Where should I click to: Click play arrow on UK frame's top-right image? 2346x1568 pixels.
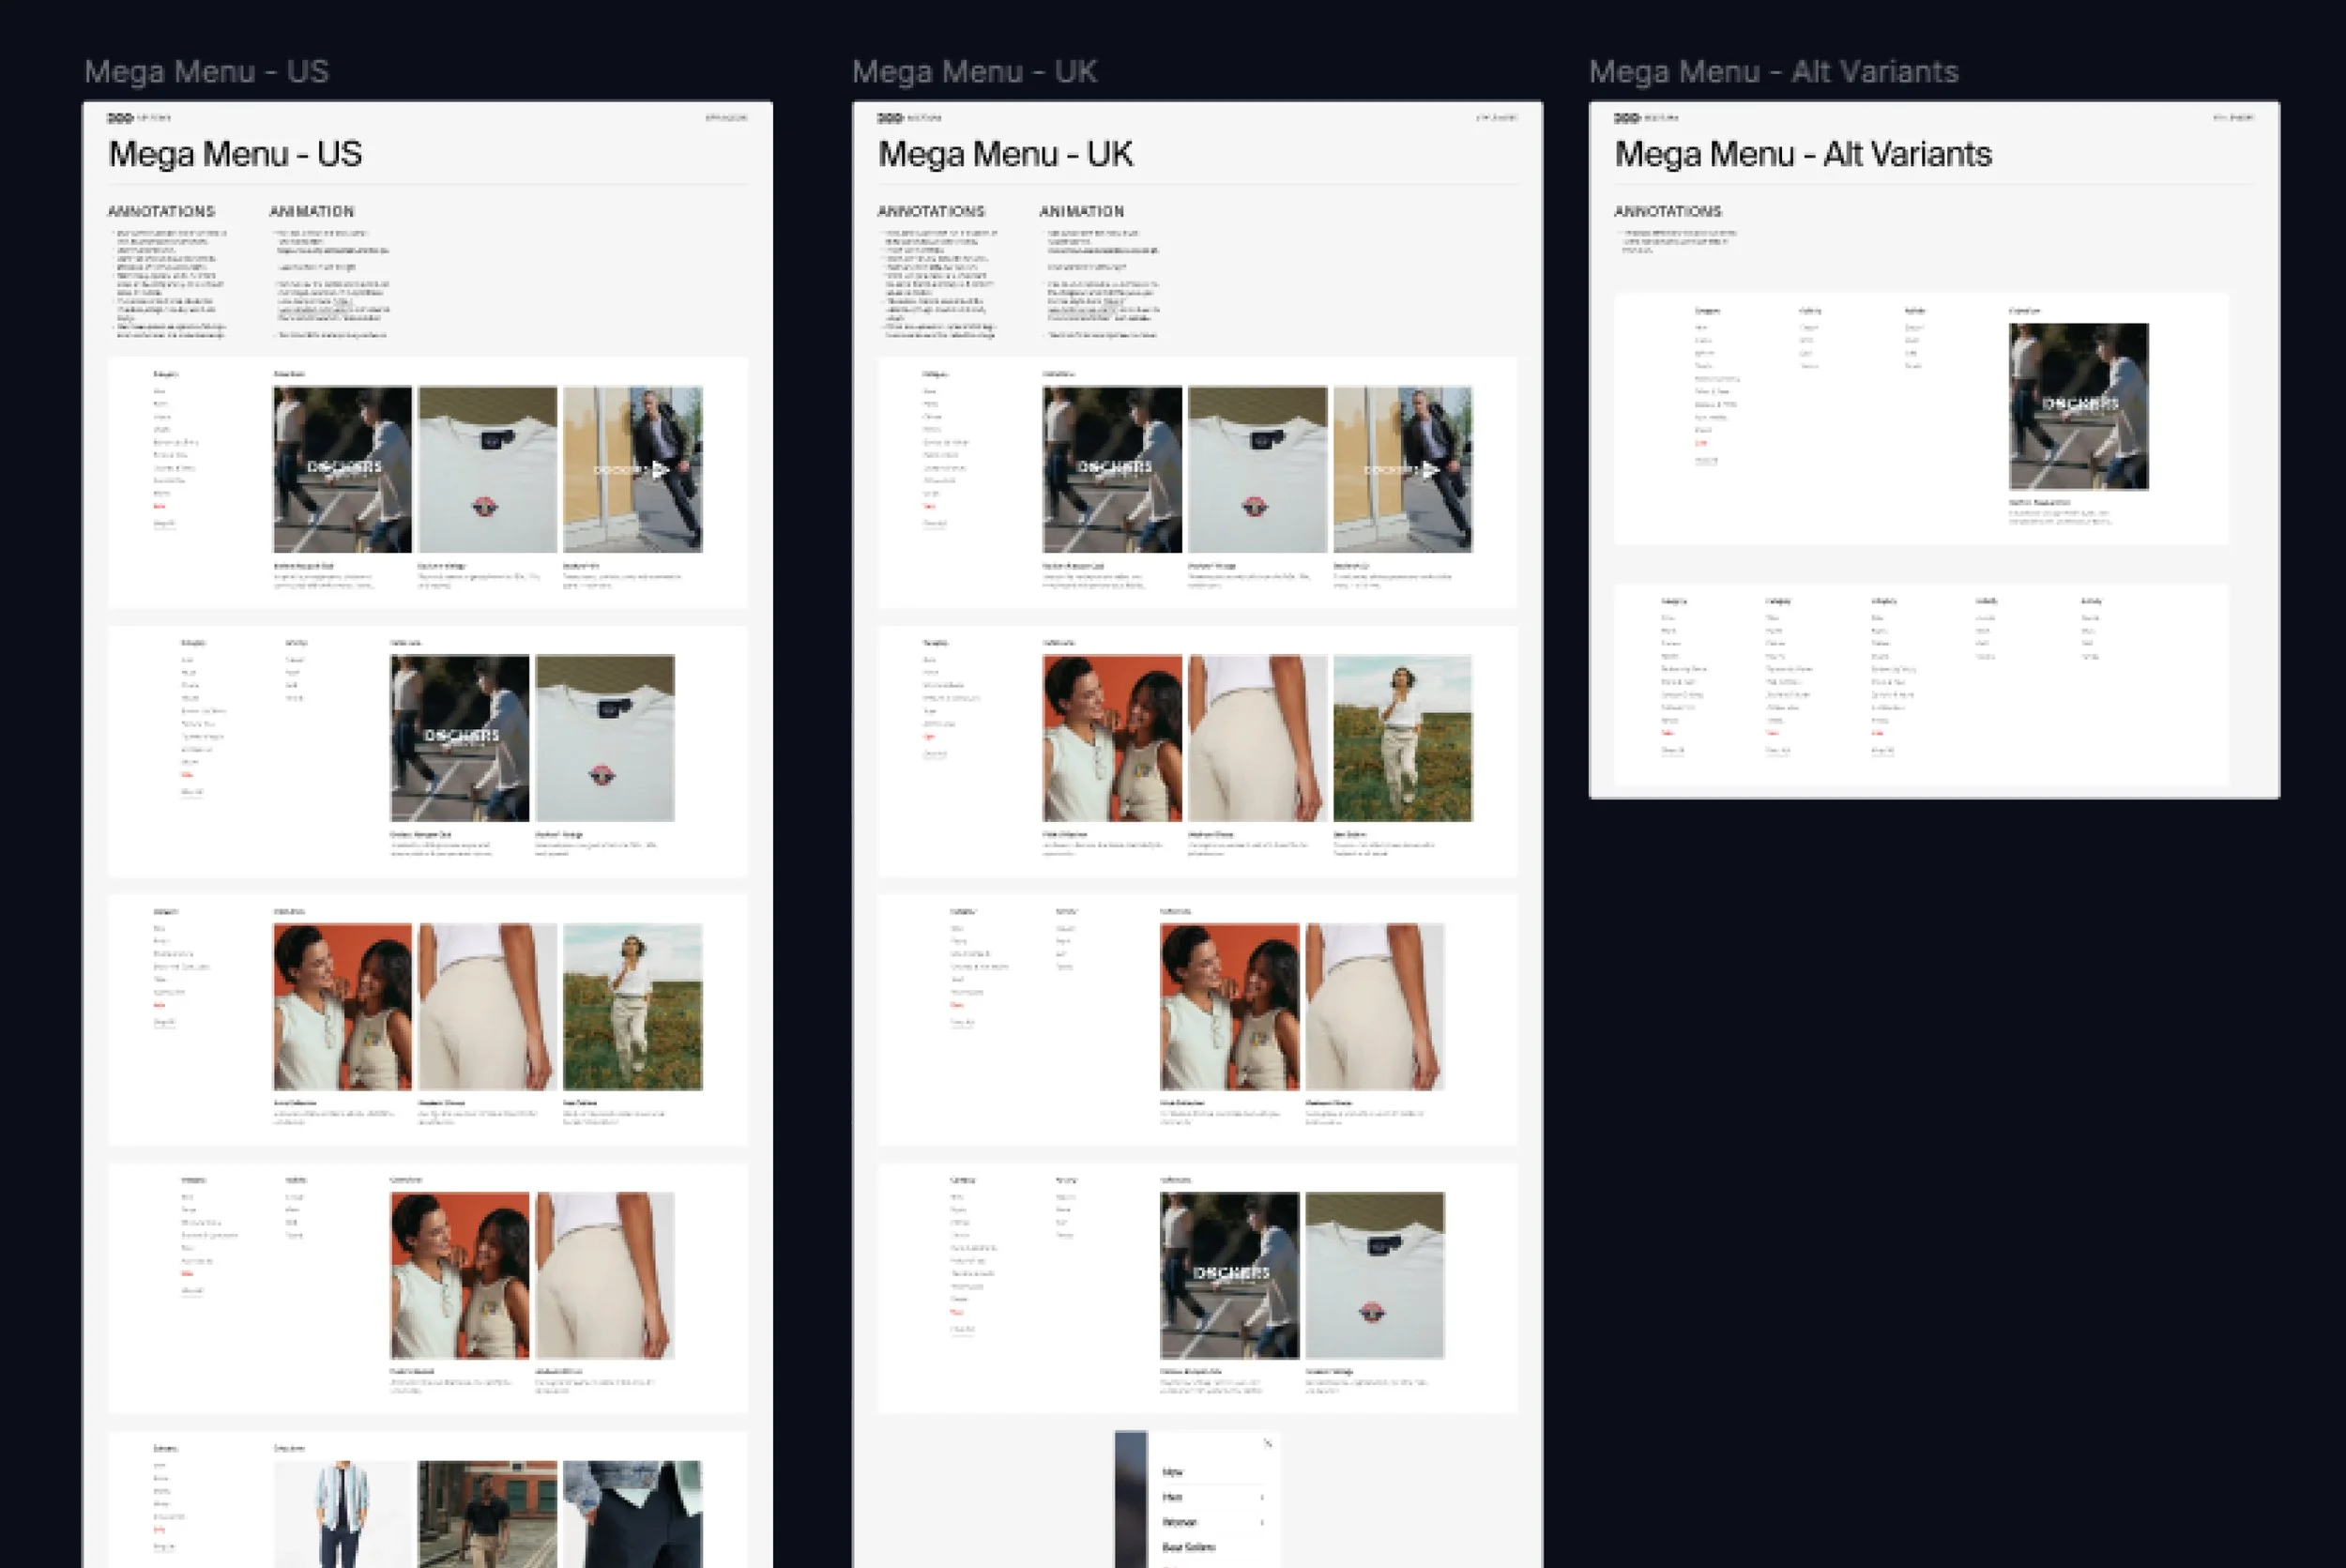pyautogui.click(x=1429, y=469)
